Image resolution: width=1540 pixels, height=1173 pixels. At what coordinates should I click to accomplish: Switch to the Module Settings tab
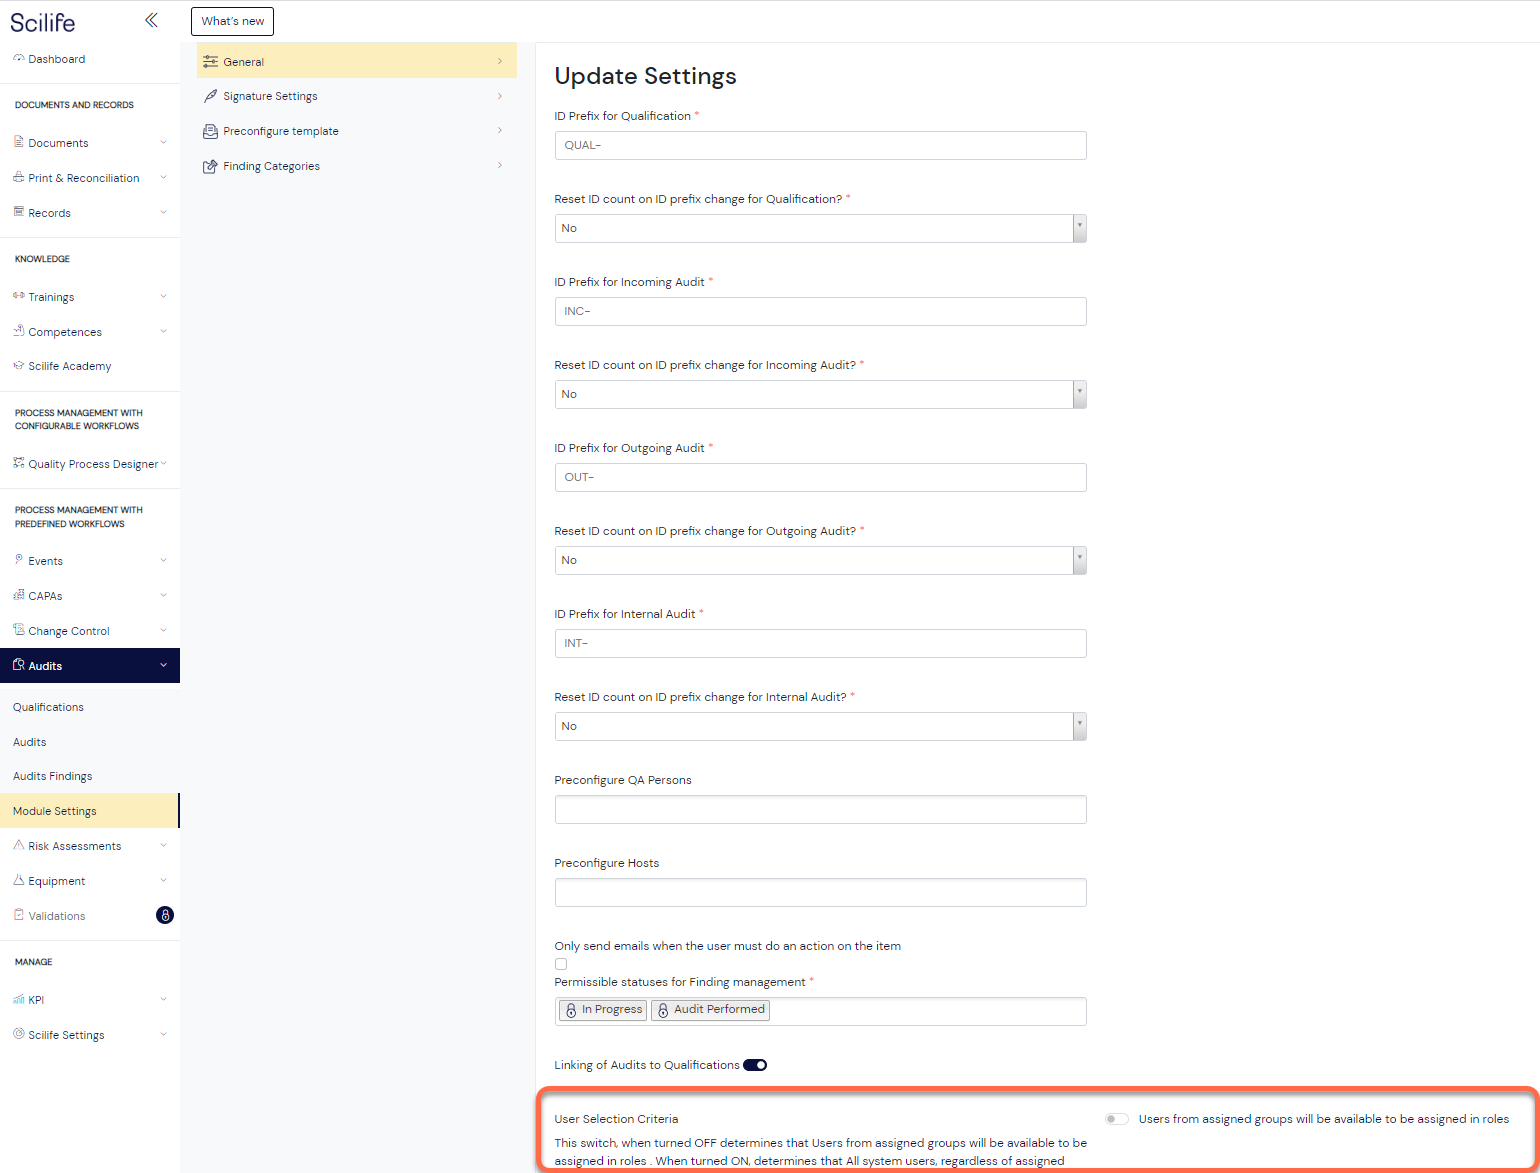[55, 811]
